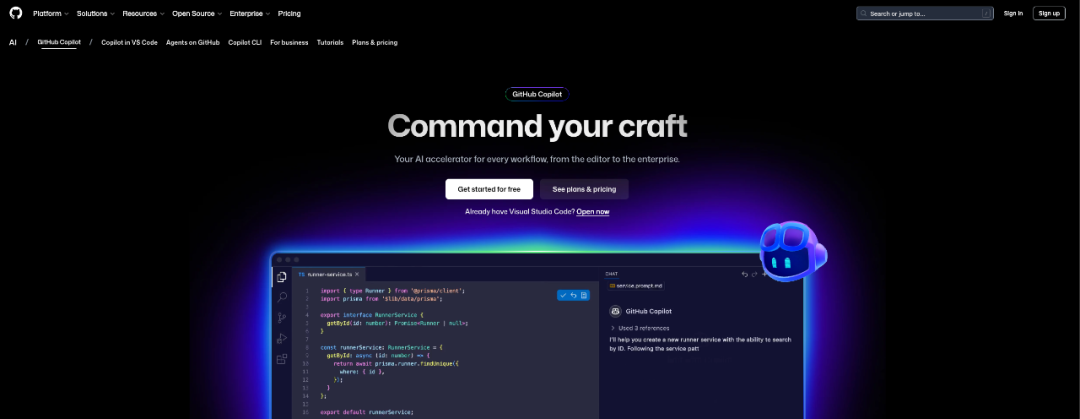Click the code line 'where: { id },'

click(362, 371)
